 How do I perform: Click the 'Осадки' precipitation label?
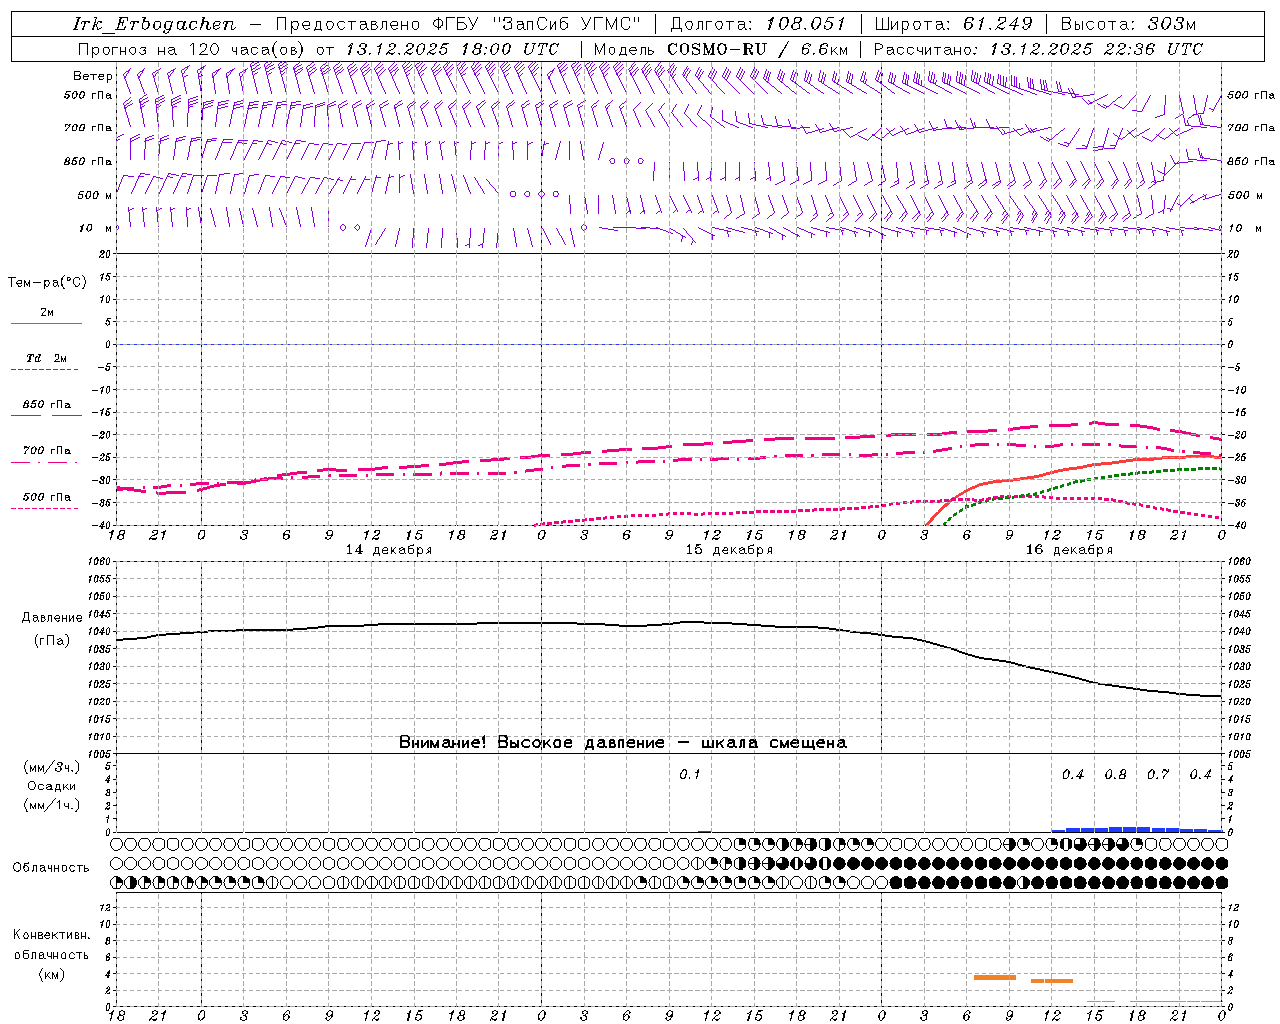51,786
